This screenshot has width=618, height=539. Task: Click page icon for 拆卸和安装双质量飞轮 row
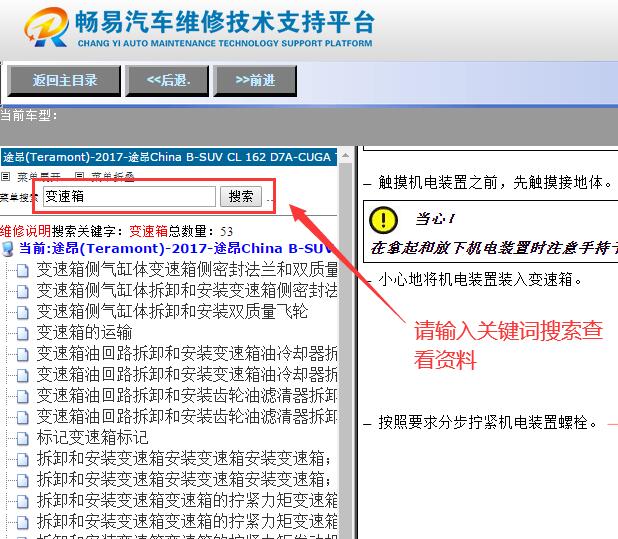pyautogui.click(x=22, y=312)
